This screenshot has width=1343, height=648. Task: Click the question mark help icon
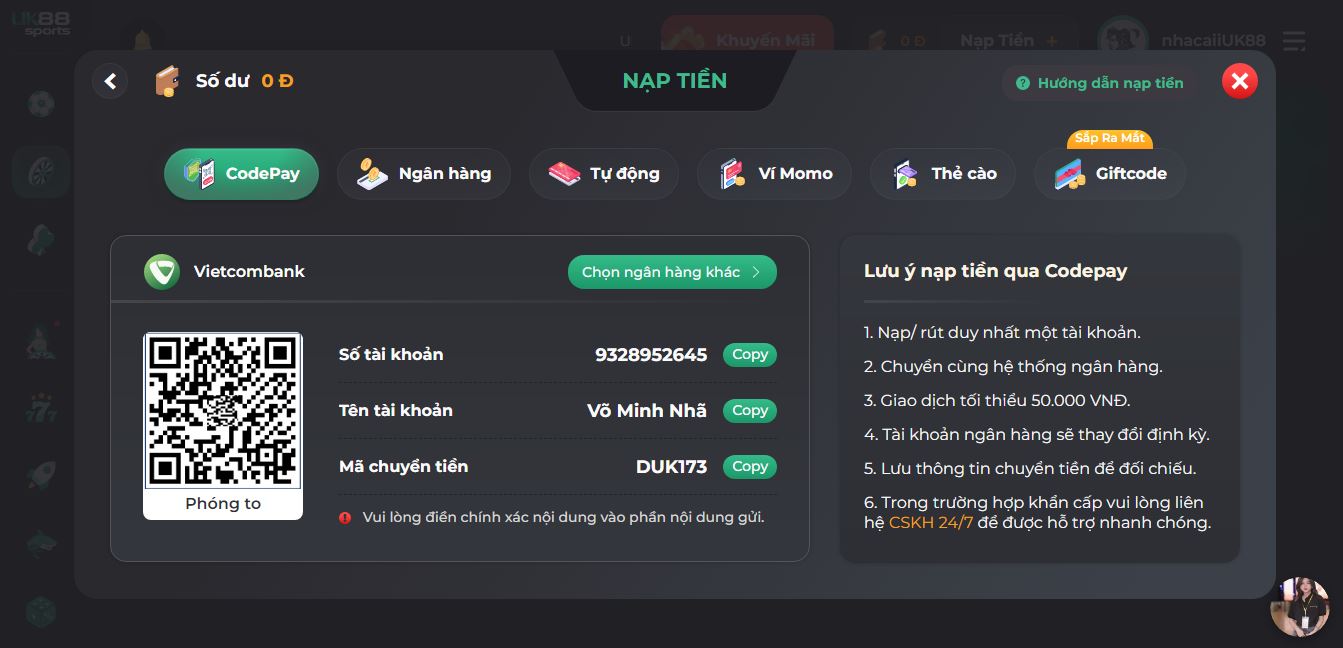point(1022,84)
